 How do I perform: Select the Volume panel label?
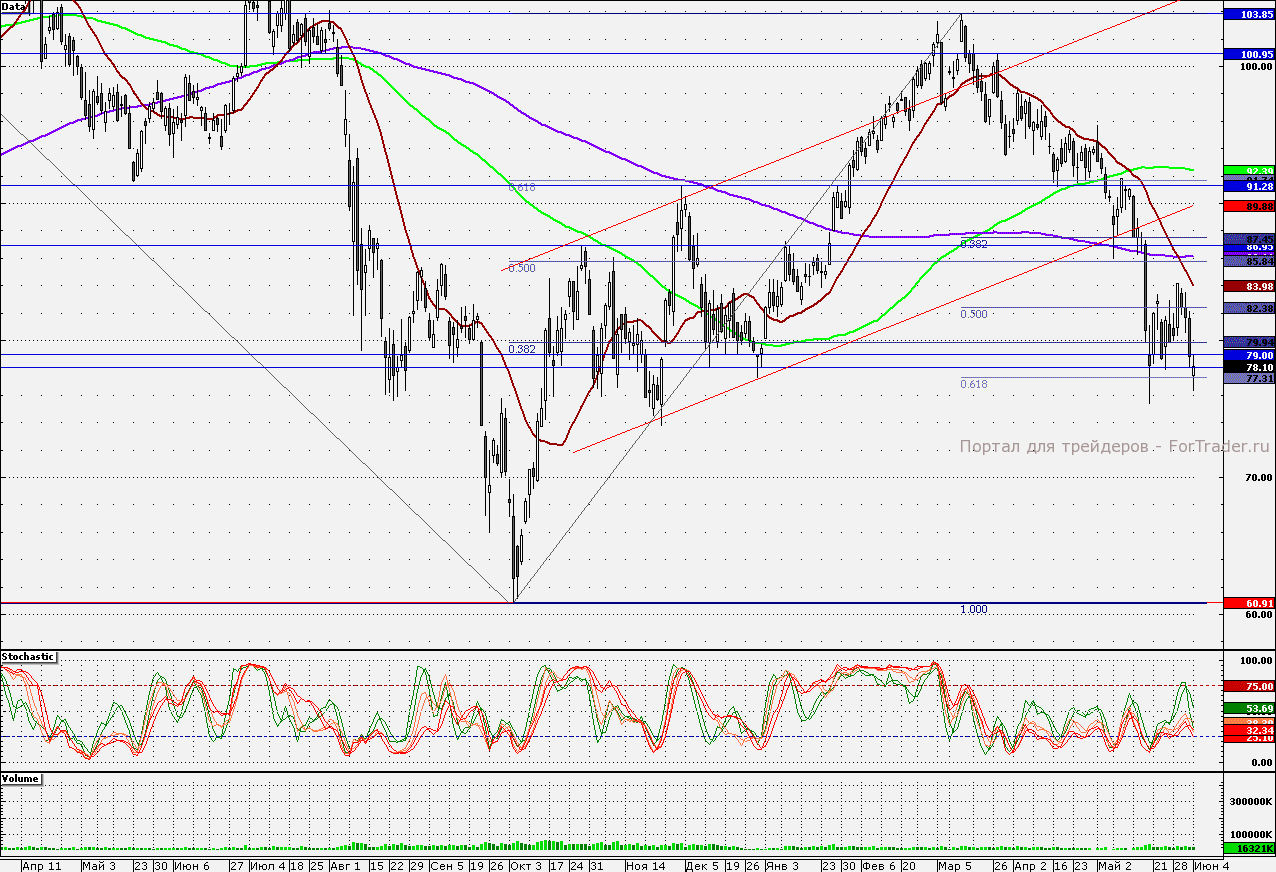coord(22,778)
